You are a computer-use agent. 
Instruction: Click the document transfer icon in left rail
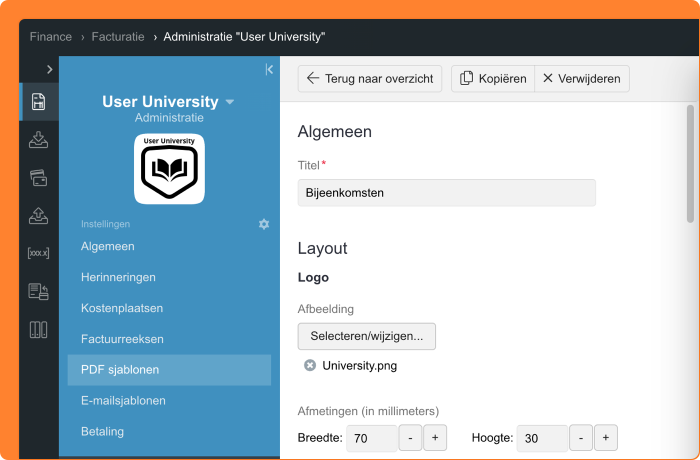[x=38, y=292]
